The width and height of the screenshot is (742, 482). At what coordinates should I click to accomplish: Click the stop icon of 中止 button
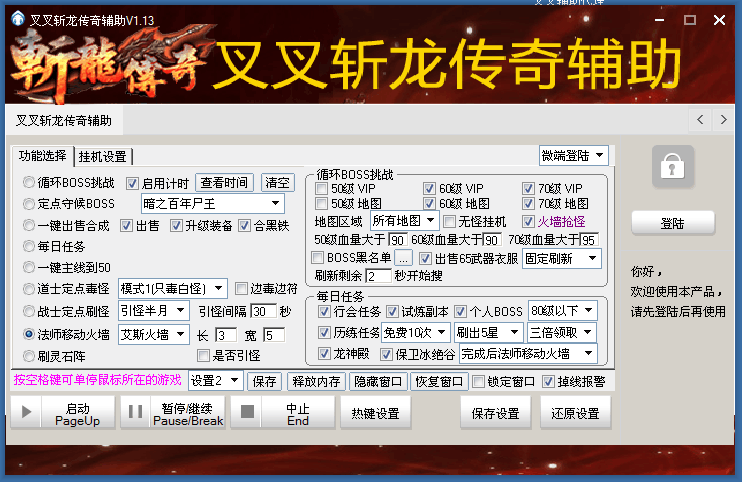tap(247, 412)
